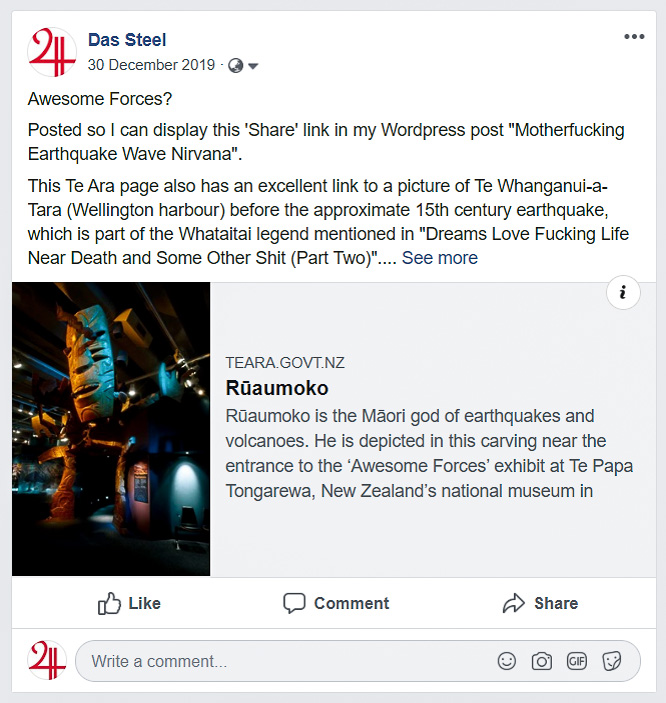Like this post

pyautogui.click(x=129, y=603)
